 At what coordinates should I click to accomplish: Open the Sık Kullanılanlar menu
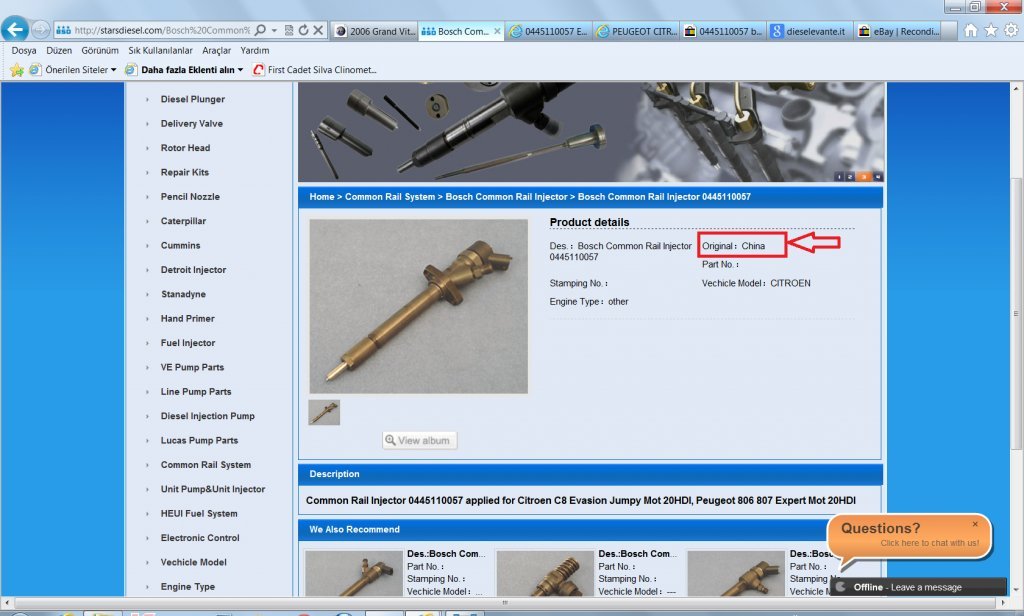tap(160, 50)
